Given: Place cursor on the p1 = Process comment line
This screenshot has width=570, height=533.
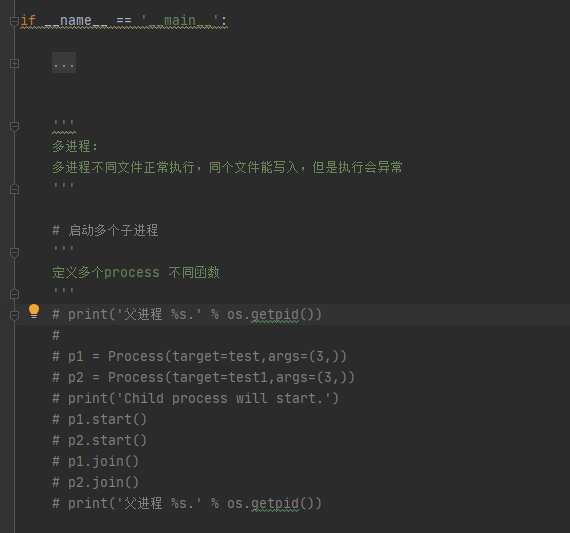Looking at the screenshot, I should pyautogui.click(x=200, y=356).
